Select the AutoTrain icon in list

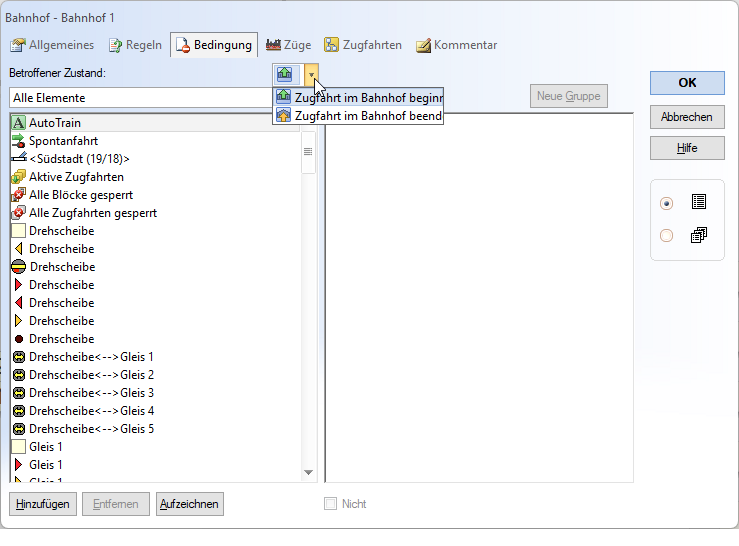[x=18, y=122]
